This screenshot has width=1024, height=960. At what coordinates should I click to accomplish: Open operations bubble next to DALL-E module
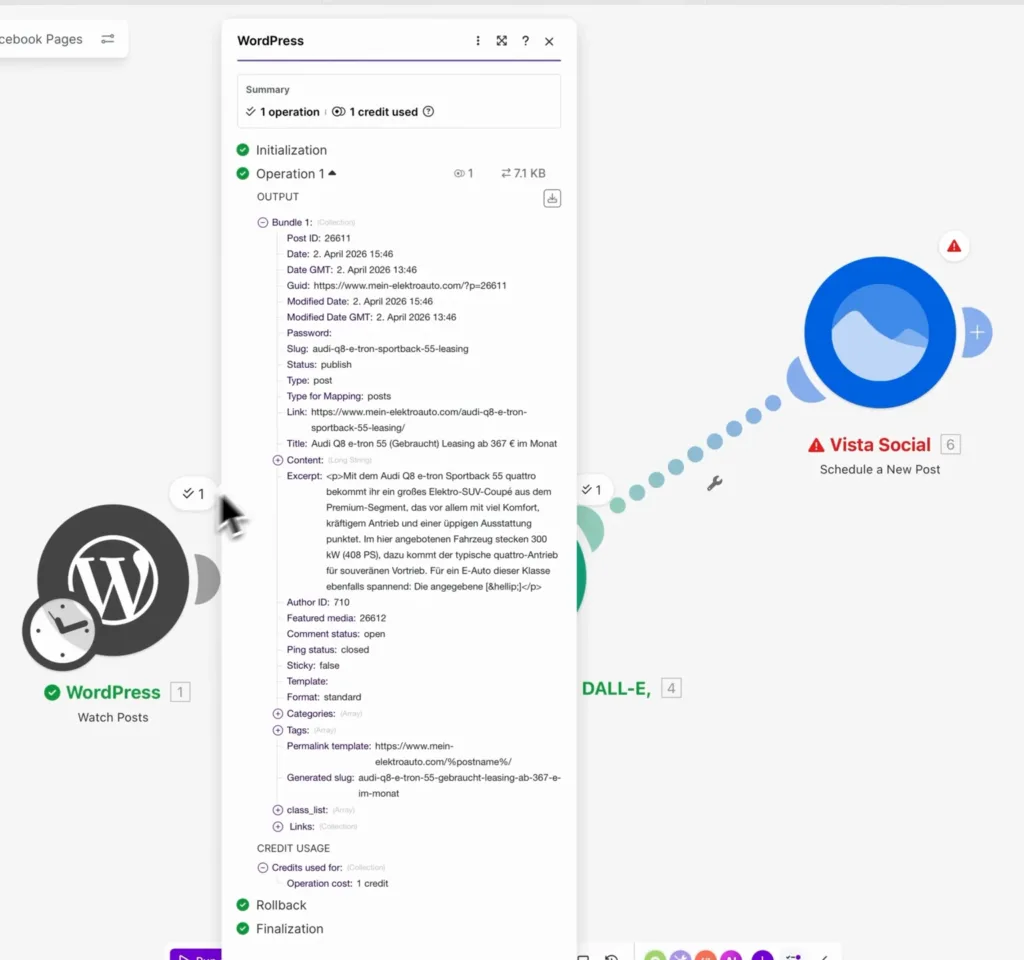pos(592,490)
